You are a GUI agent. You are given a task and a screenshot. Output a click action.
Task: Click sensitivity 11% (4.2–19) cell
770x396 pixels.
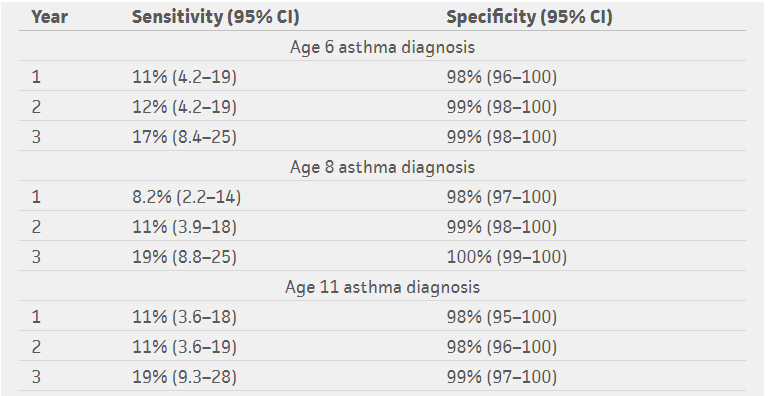[x=184, y=77]
